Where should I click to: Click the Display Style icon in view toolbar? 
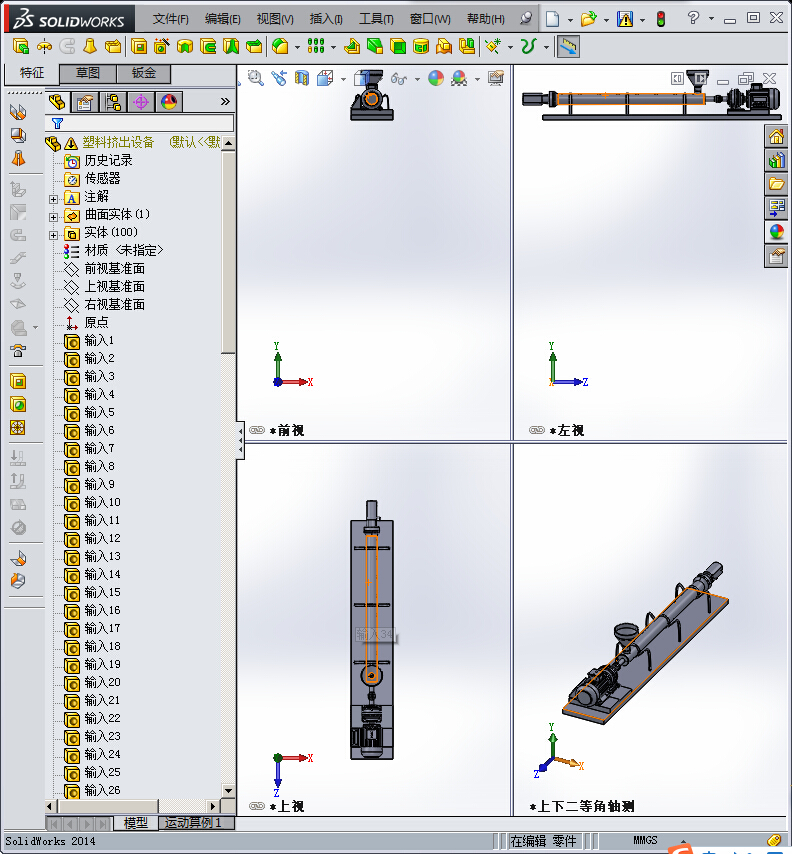pos(362,78)
